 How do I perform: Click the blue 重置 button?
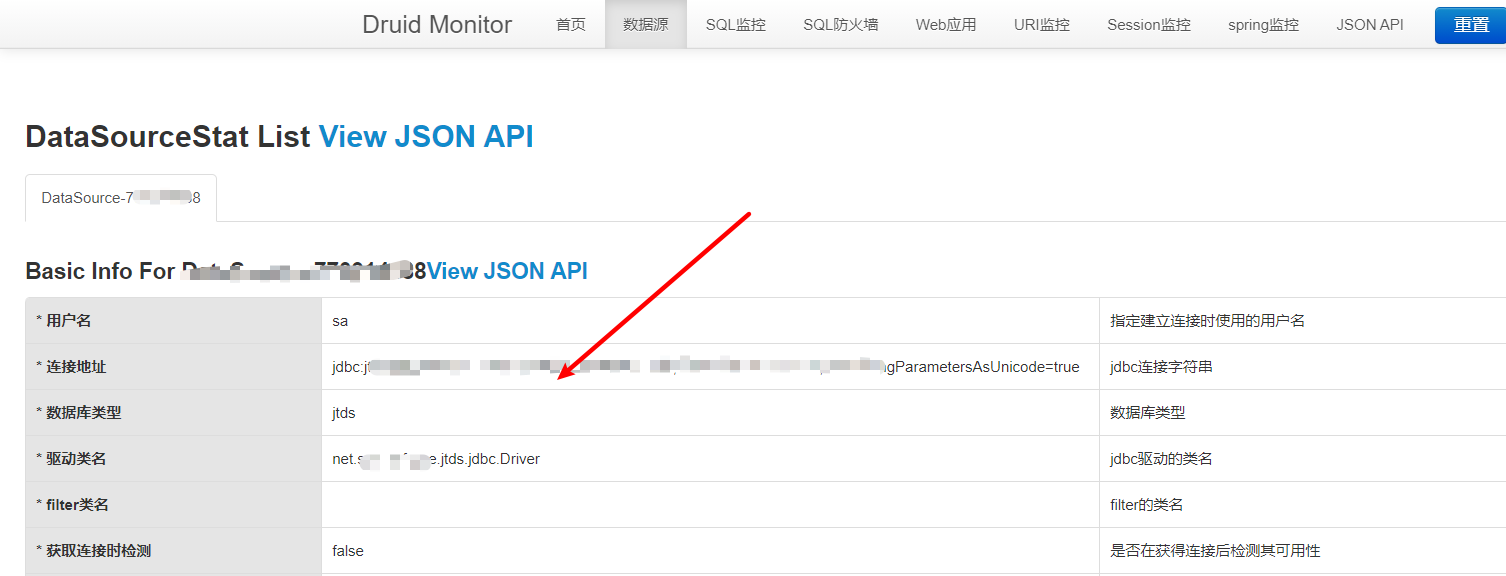tap(1470, 25)
